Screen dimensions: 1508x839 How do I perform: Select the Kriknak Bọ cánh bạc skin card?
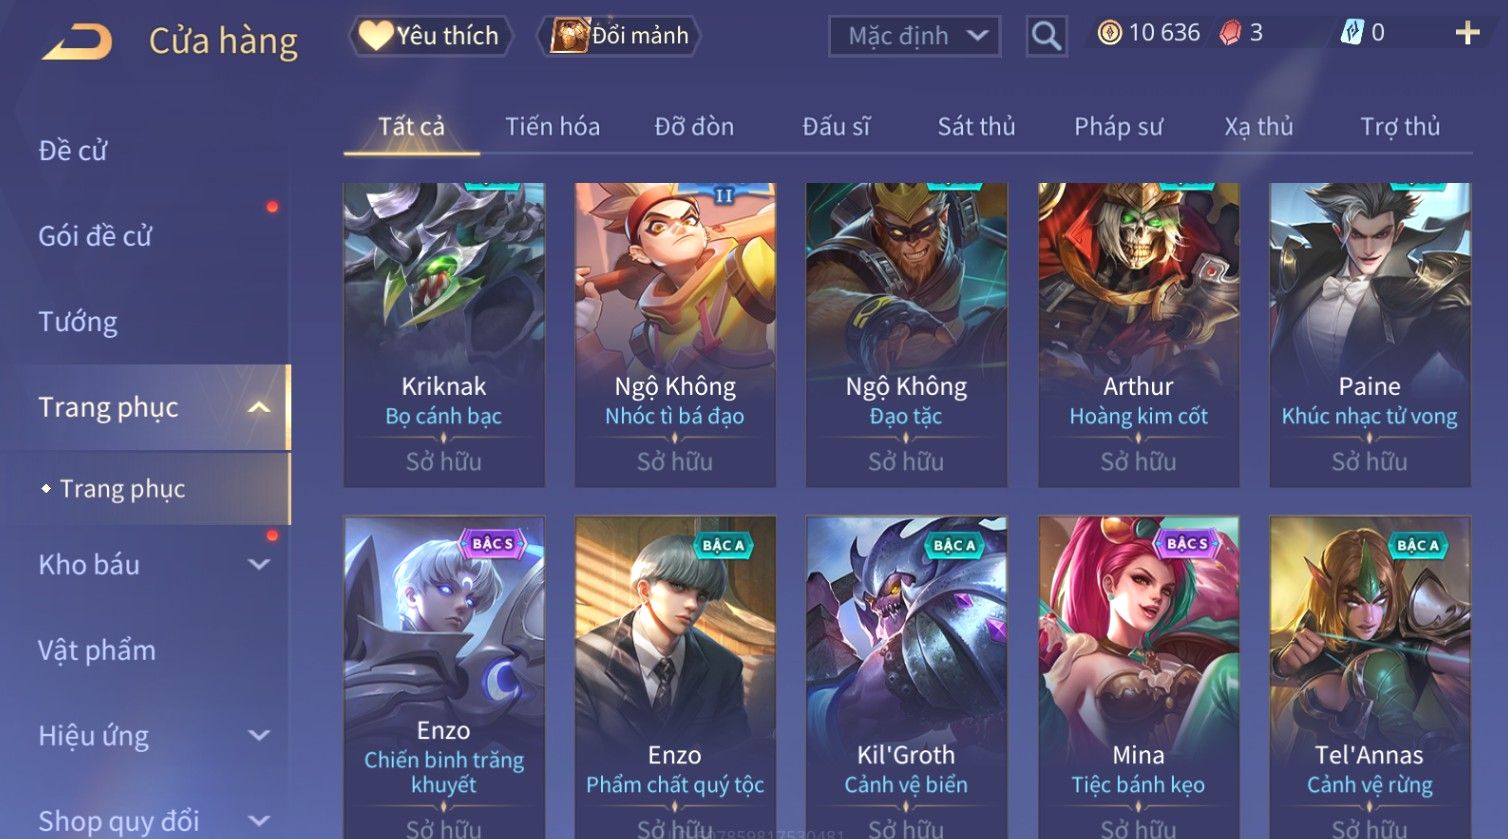tap(444, 335)
